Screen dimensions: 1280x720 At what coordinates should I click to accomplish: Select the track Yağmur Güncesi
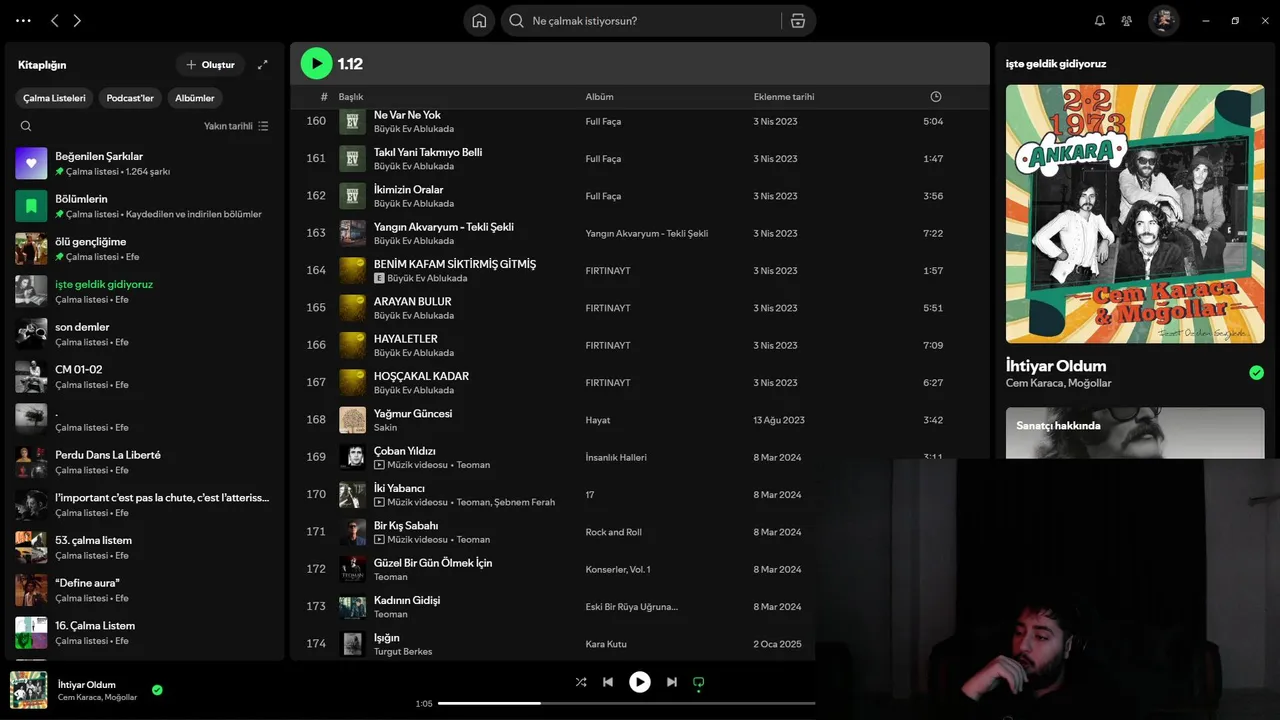tap(413, 414)
